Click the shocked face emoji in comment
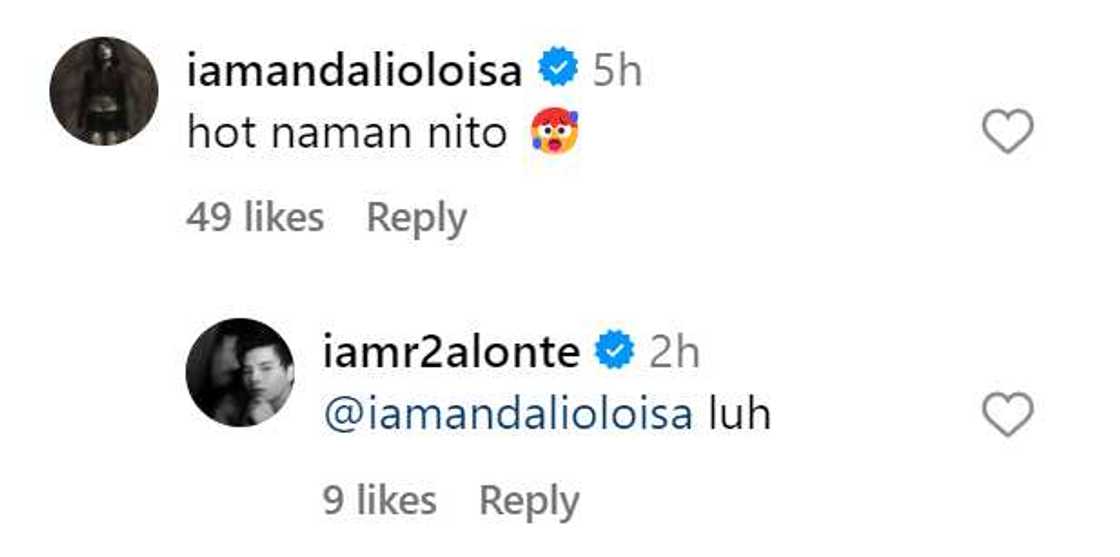The image size is (1120, 557). tap(554, 131)
